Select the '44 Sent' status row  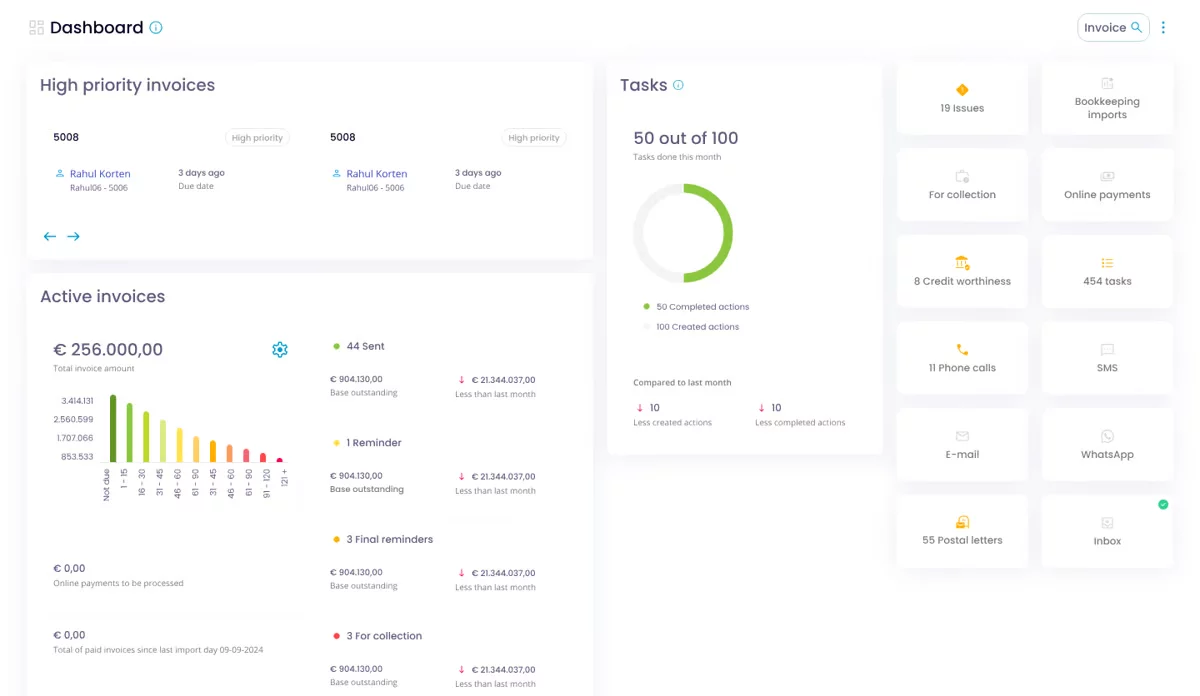click(359, 346)
